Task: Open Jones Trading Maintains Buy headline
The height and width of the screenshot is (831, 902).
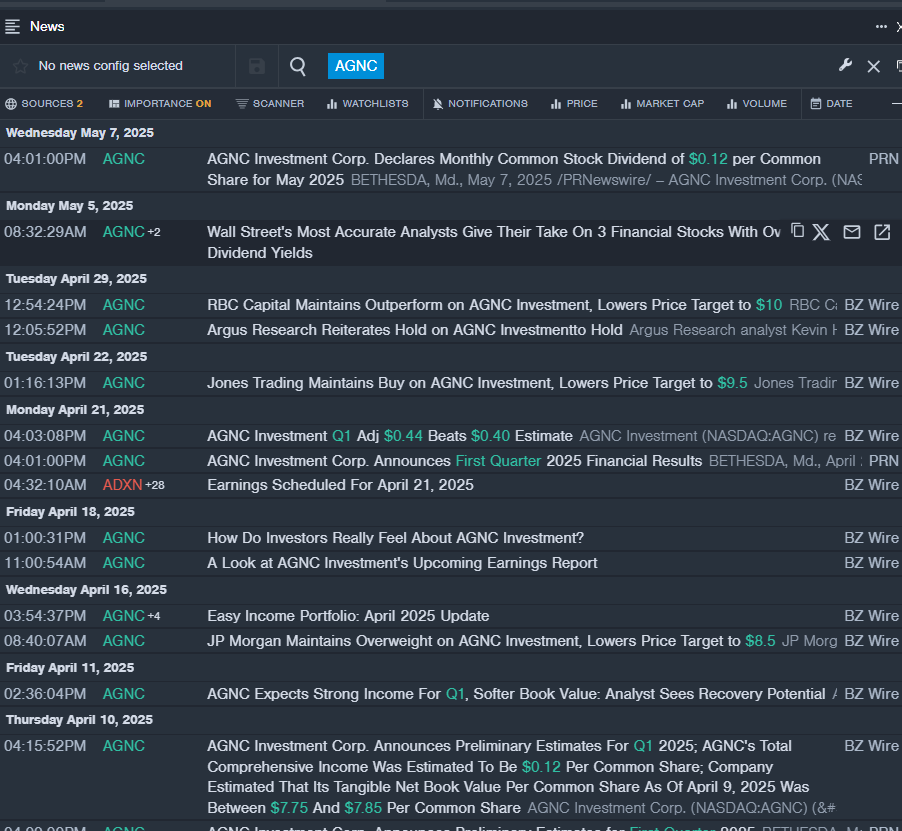Action: (x=477, y=383)
